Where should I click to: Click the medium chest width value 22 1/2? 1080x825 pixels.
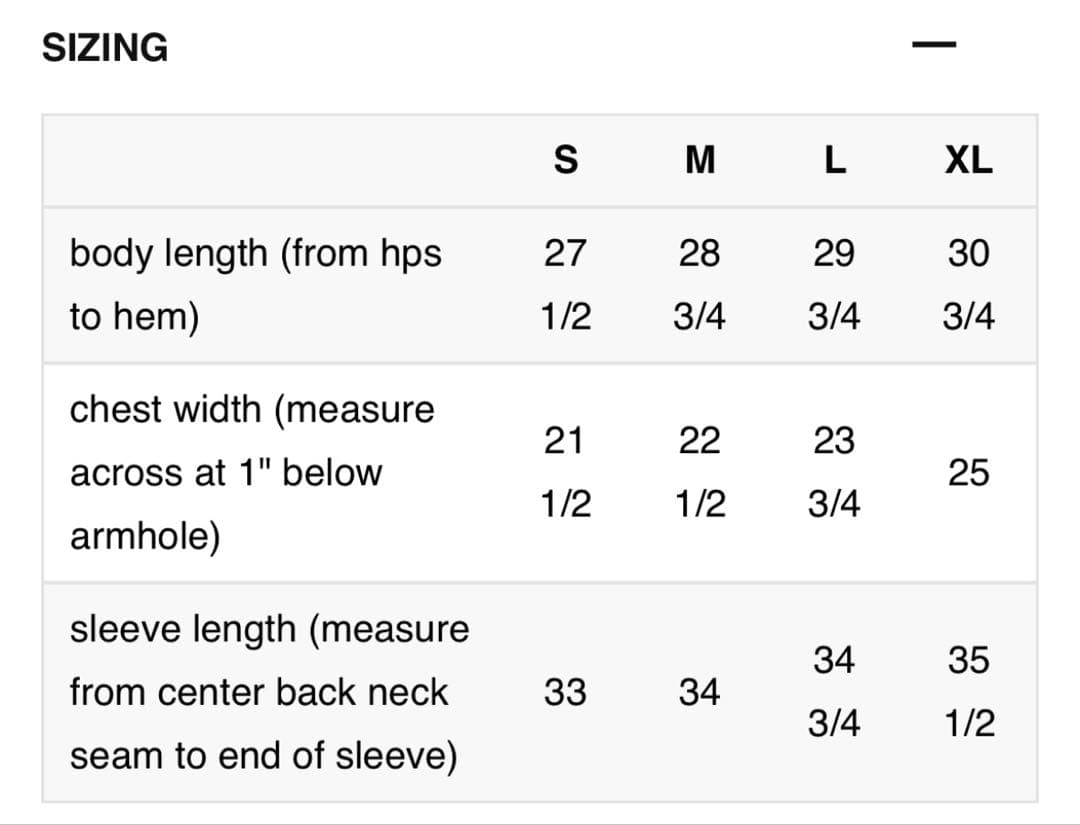click(700, 472)
